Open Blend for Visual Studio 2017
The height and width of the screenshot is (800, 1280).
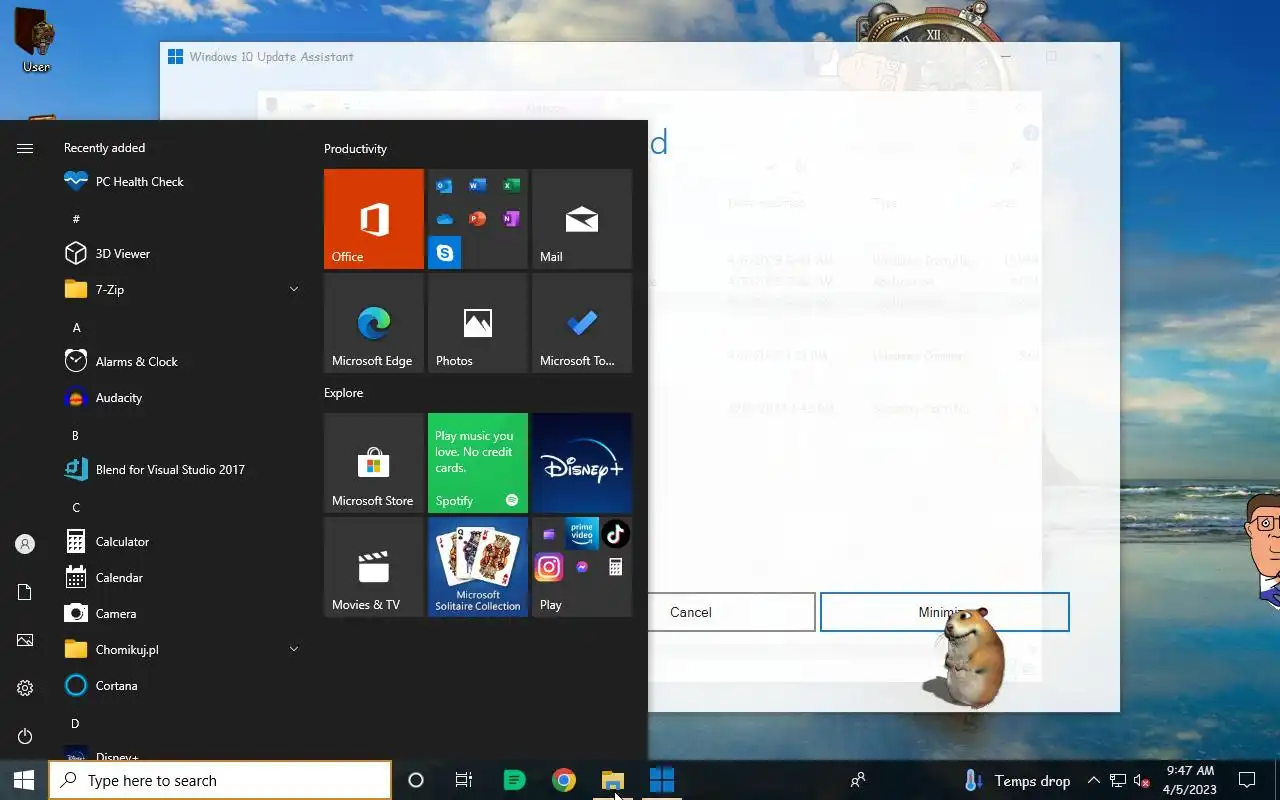pyautogui.click(x=180, y=470)
